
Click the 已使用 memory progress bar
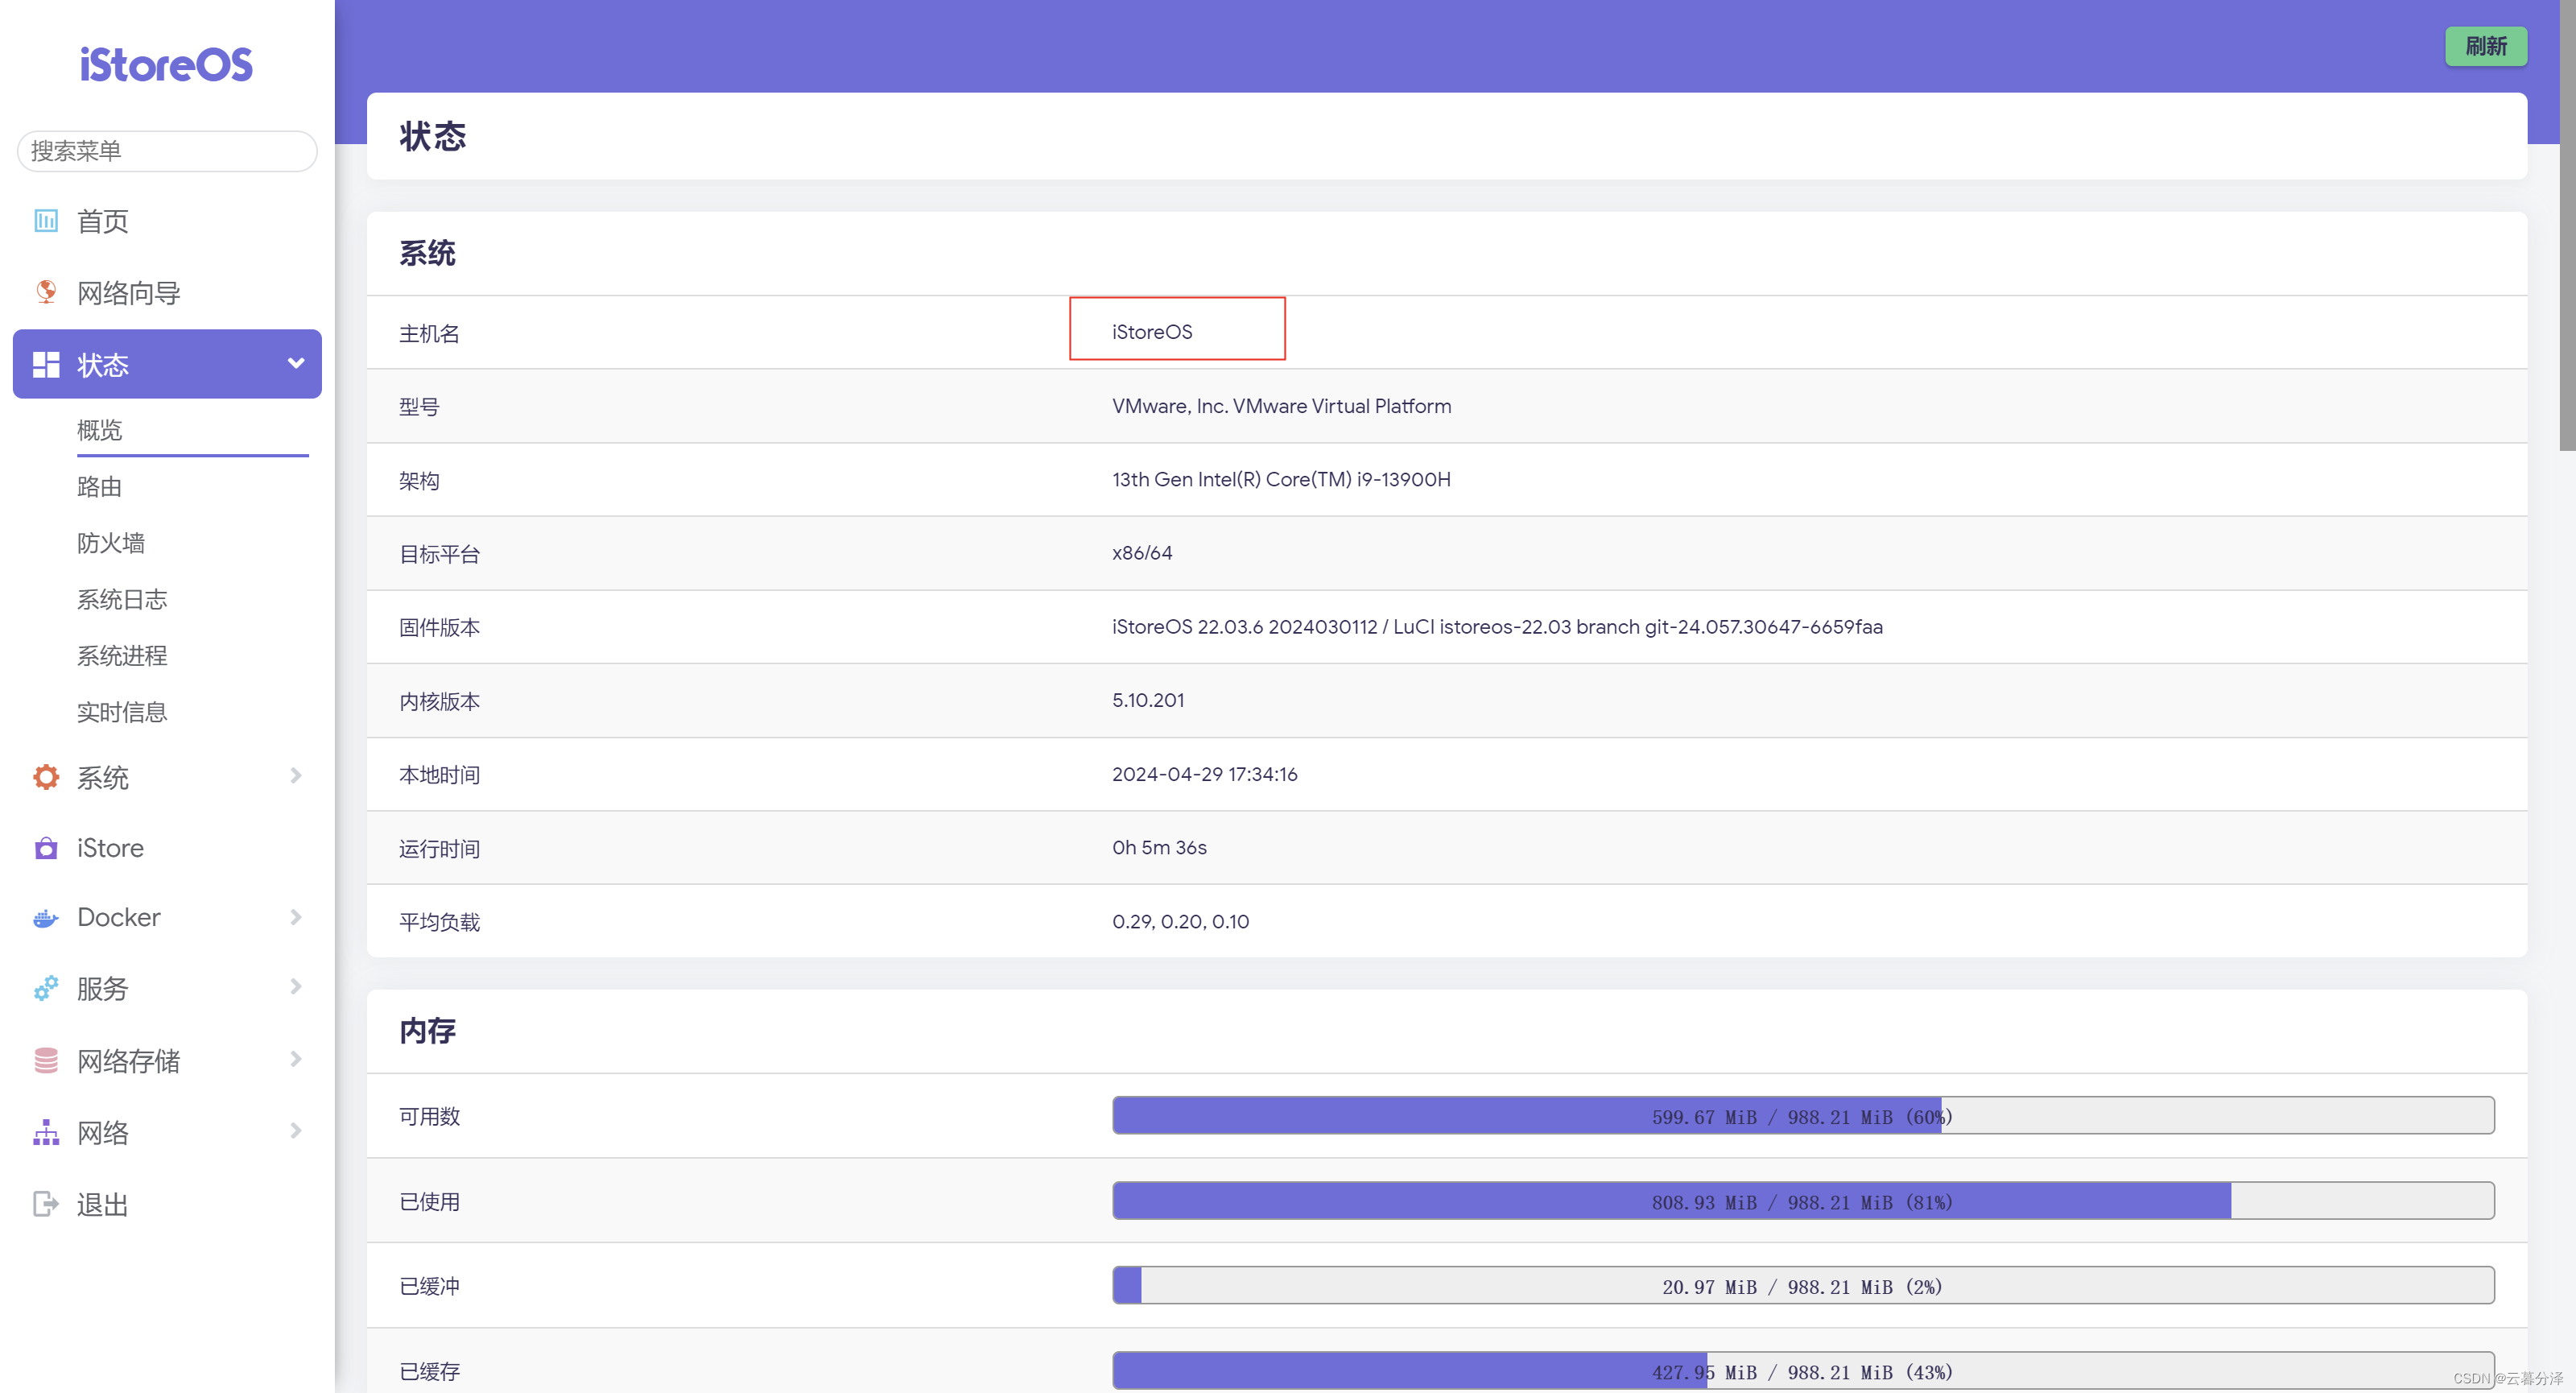click(1802, 1201)
